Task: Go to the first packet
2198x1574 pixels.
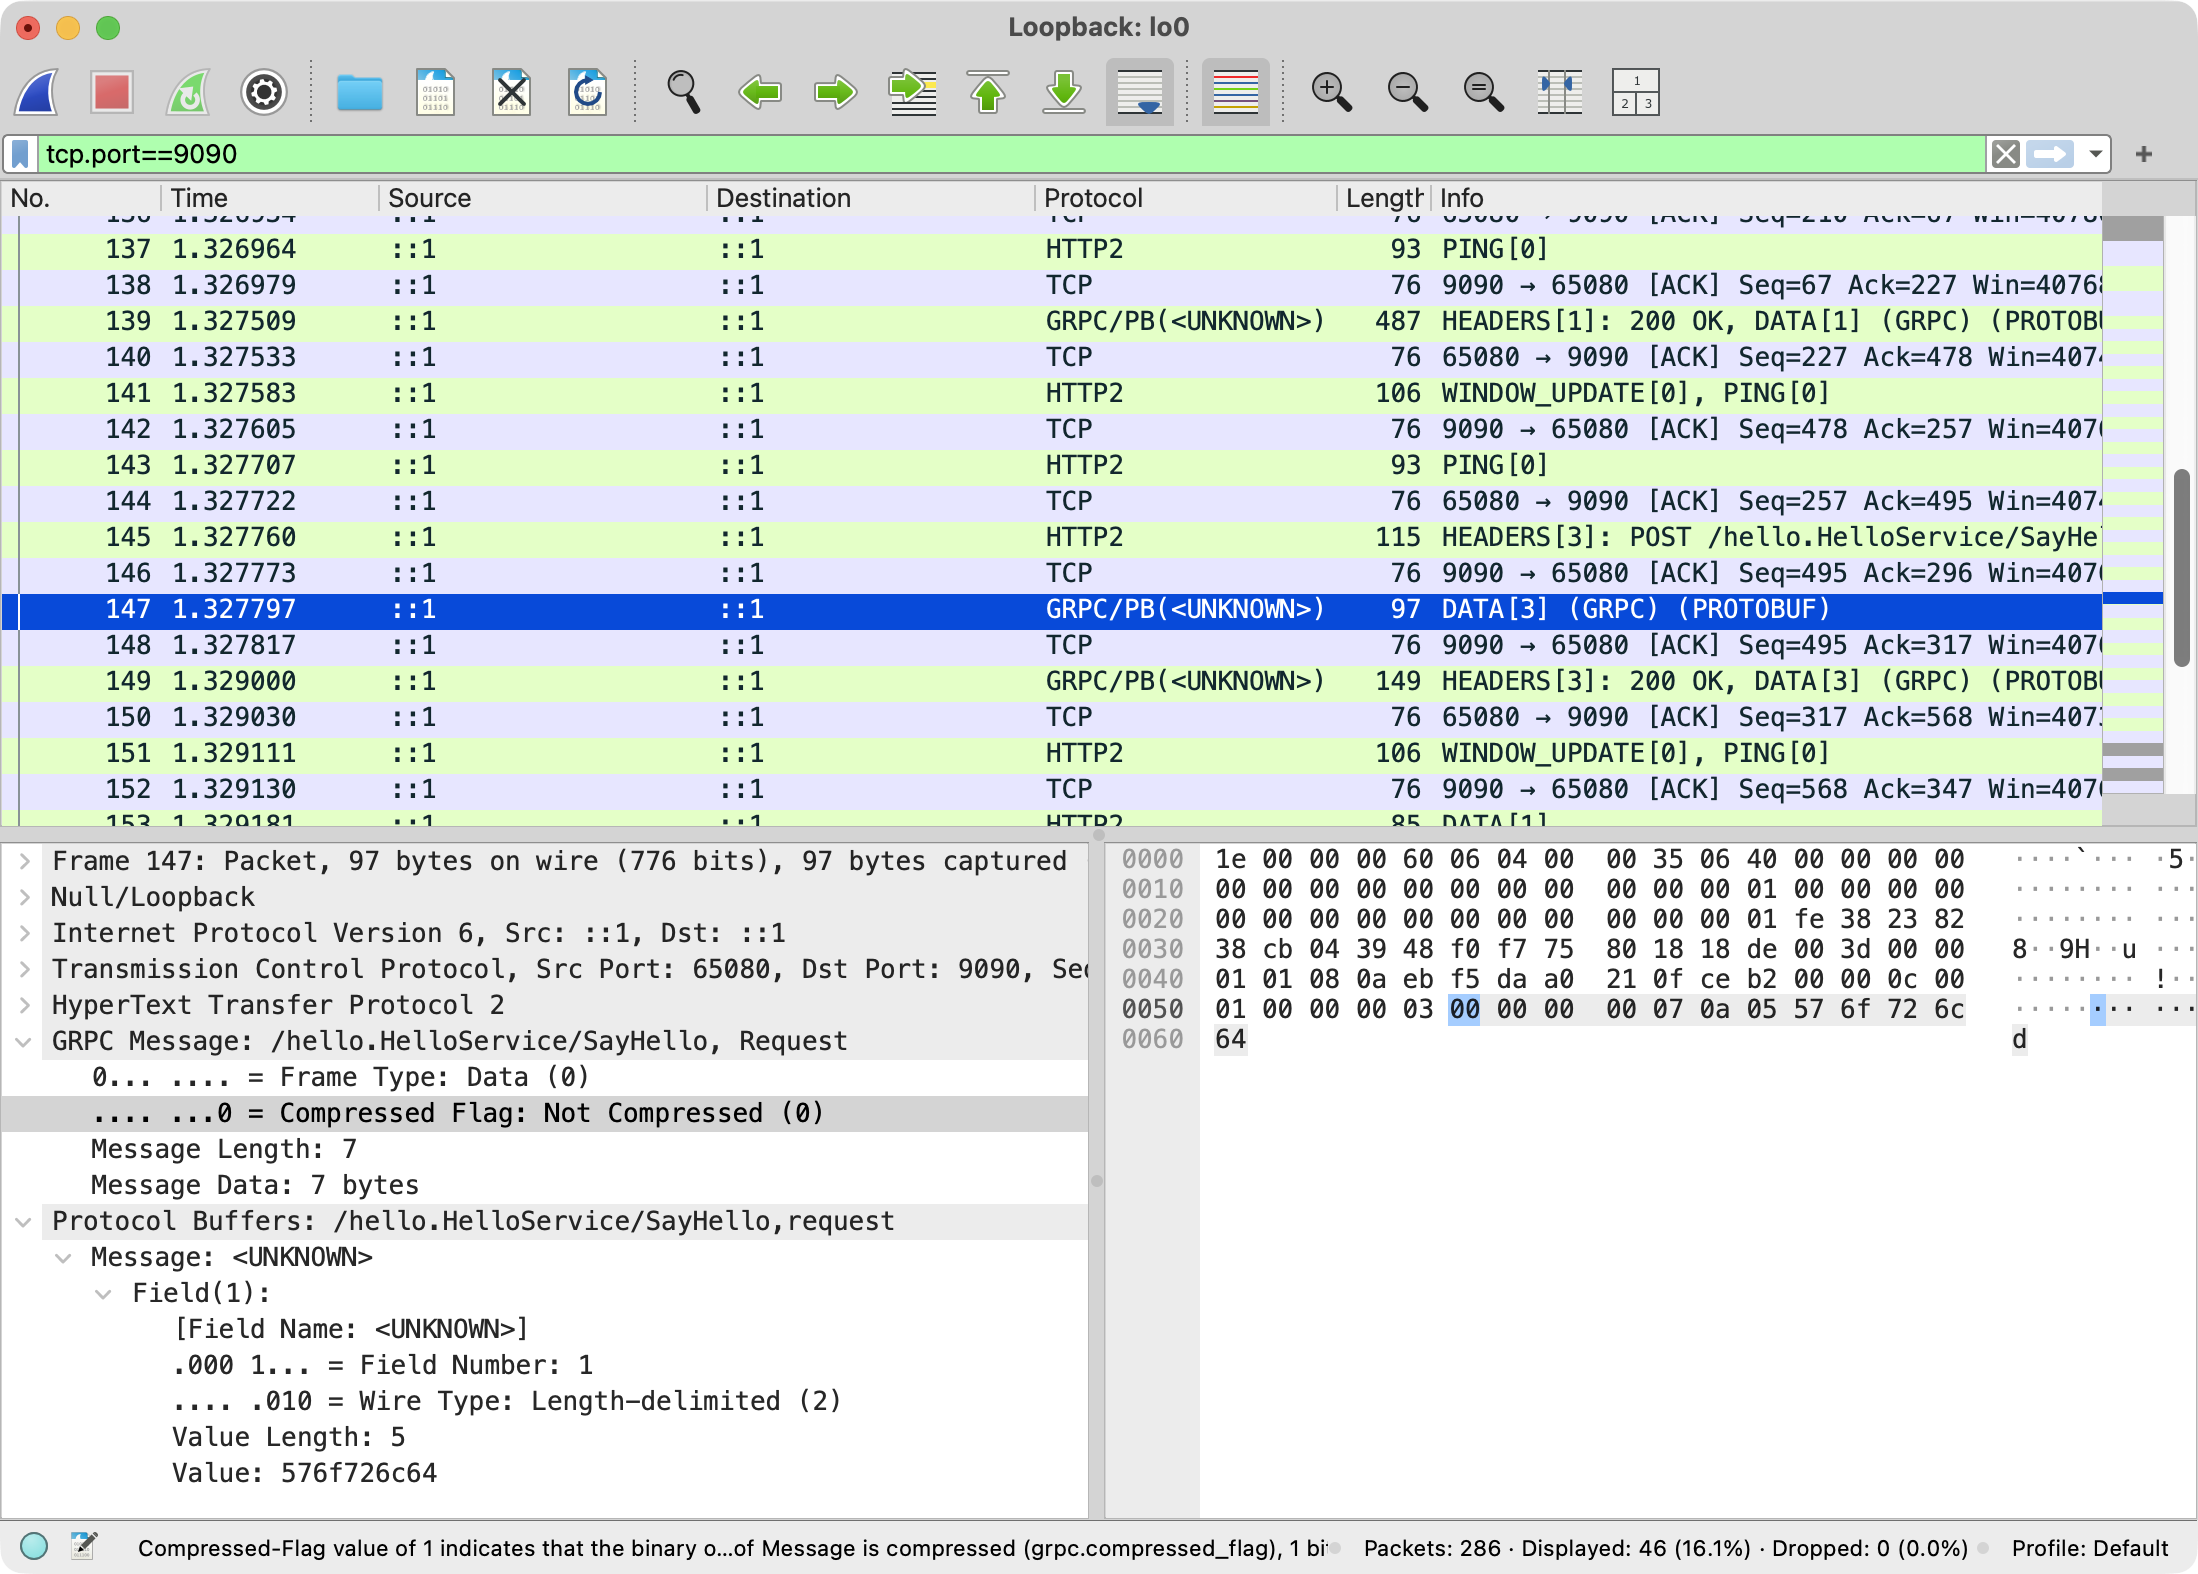Action: pyautogui.click(x=988, y=93)
